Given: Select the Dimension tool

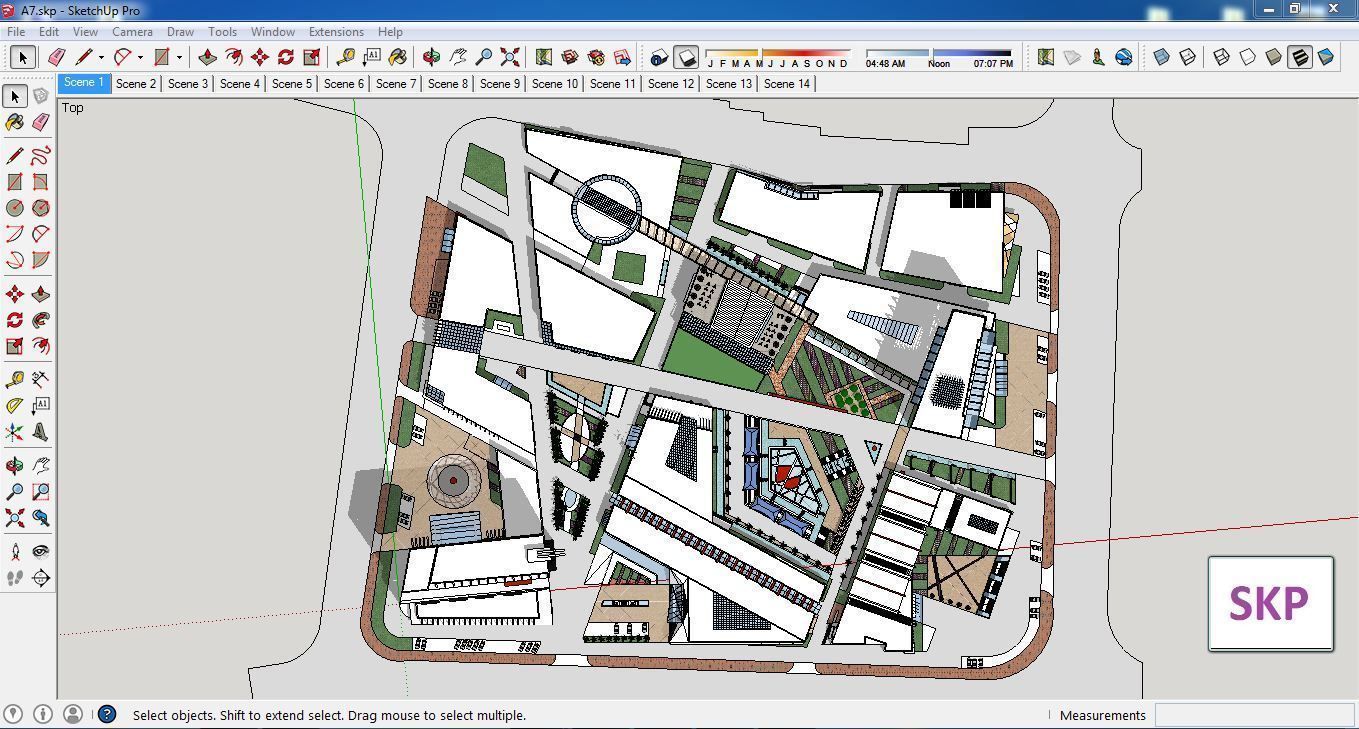Looking at the screenshot, I should pyautogui.click(x=40, y=379).
